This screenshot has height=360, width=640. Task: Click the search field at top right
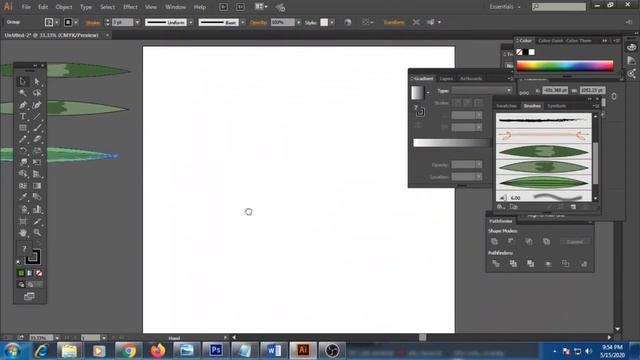click(559, 7)
